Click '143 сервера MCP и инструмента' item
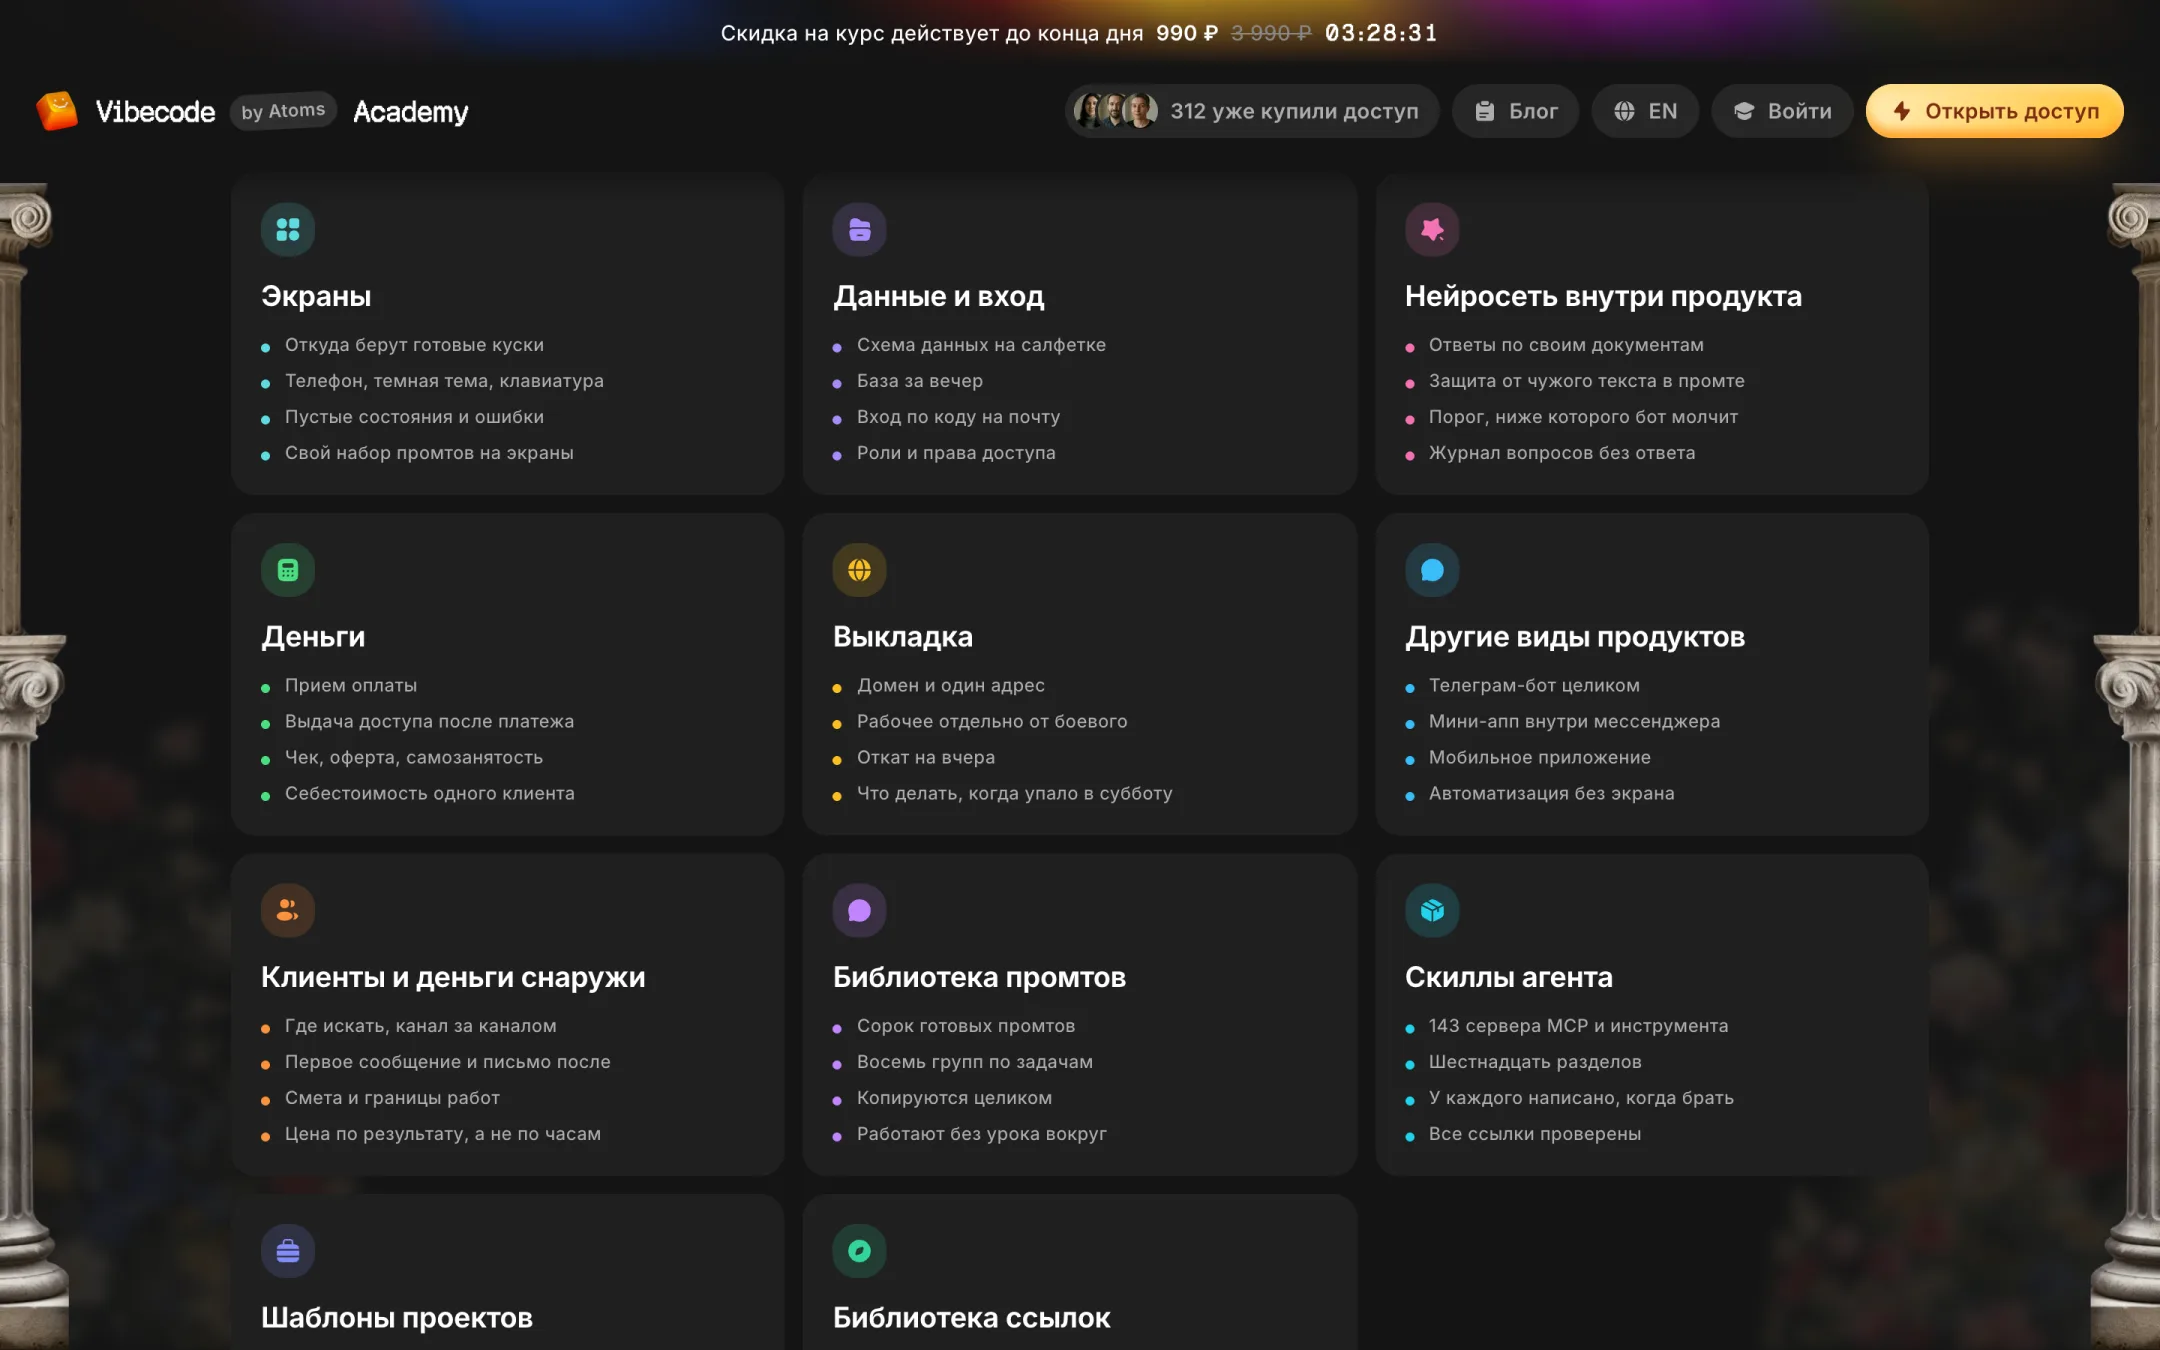 [x=1578, y=1026]
